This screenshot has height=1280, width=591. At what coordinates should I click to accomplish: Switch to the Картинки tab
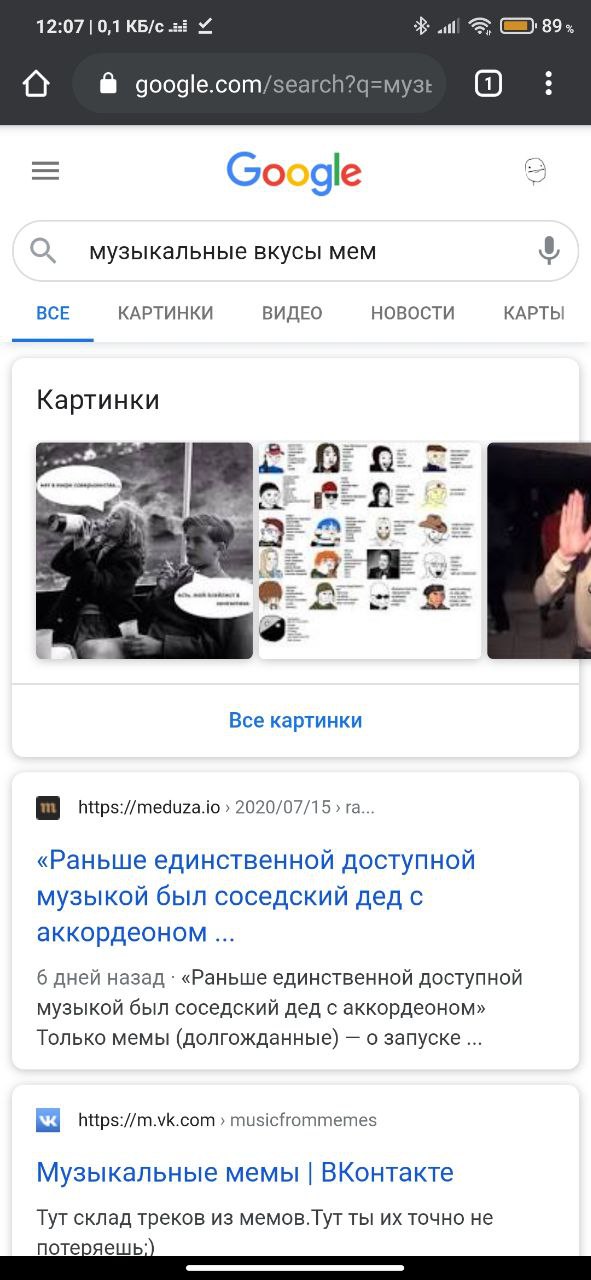[165, 313]
